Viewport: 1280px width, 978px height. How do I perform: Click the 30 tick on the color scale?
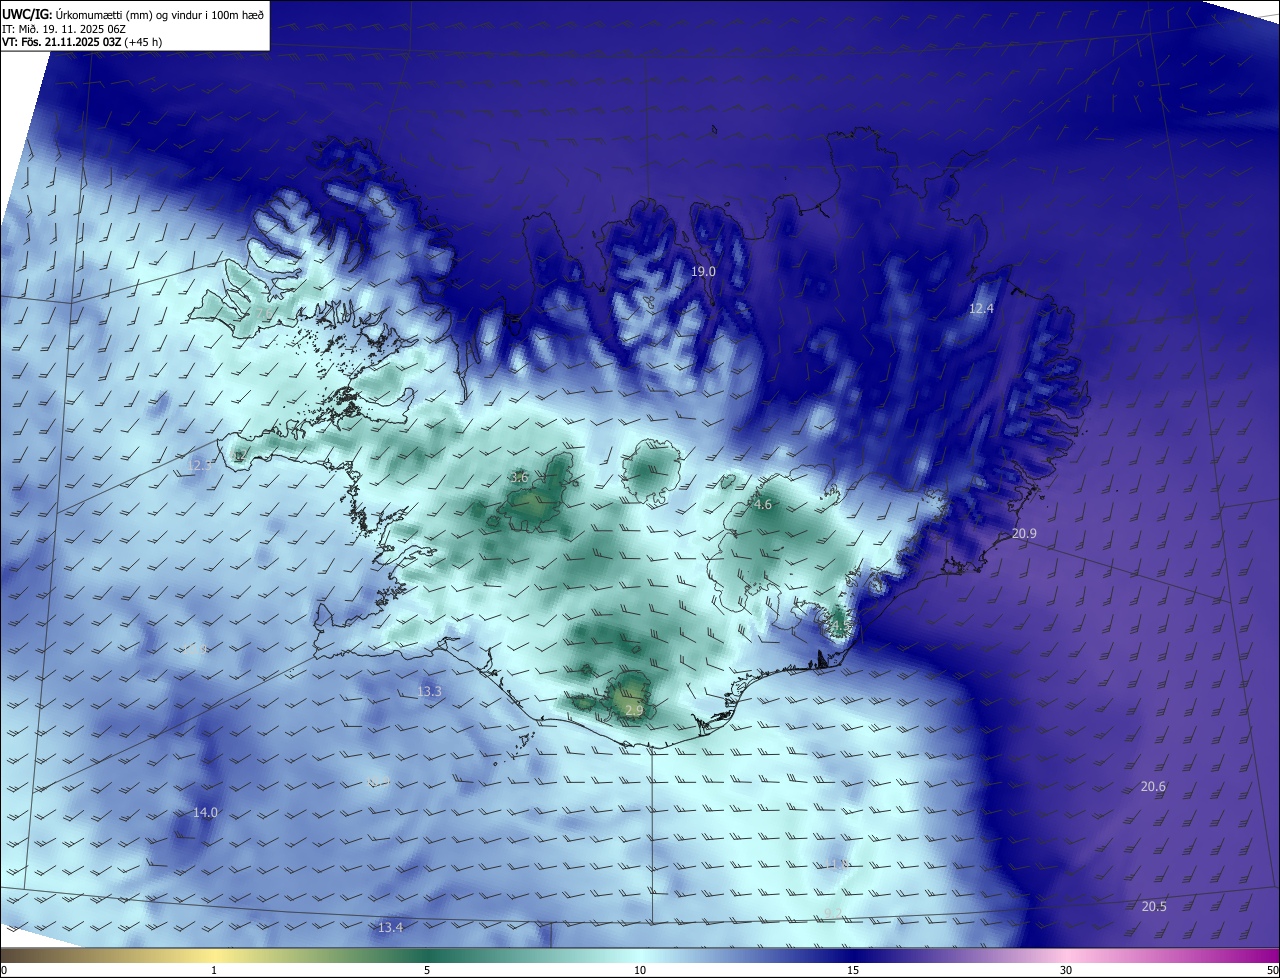click(1066, 970)
